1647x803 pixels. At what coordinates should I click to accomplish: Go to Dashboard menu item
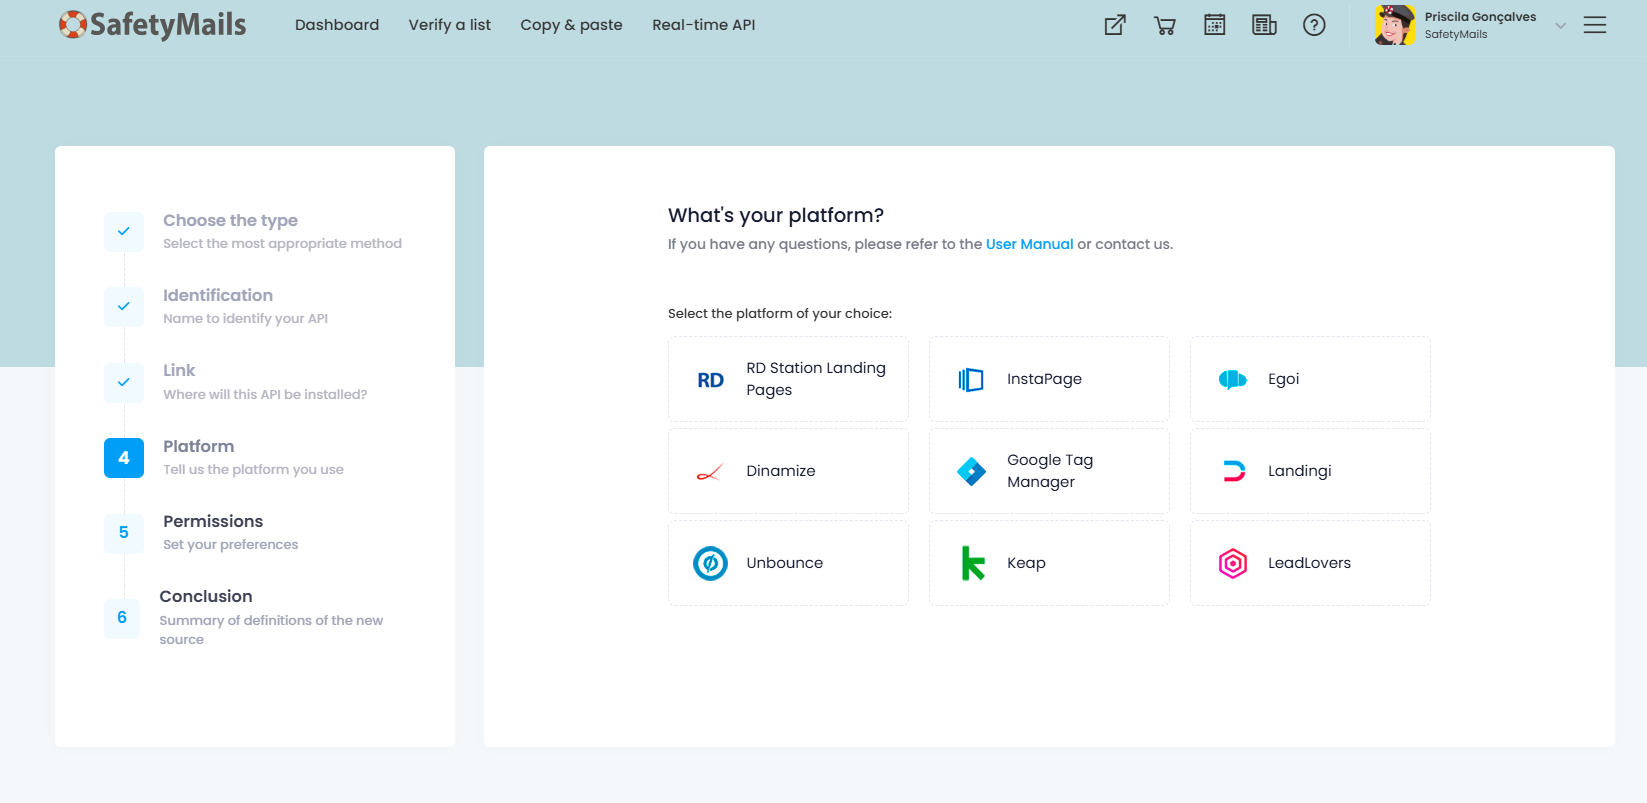pos(337,25)
